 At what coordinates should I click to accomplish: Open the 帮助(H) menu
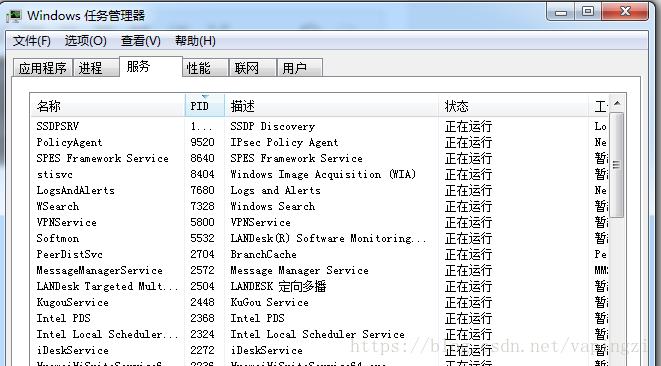pos(195,41)
